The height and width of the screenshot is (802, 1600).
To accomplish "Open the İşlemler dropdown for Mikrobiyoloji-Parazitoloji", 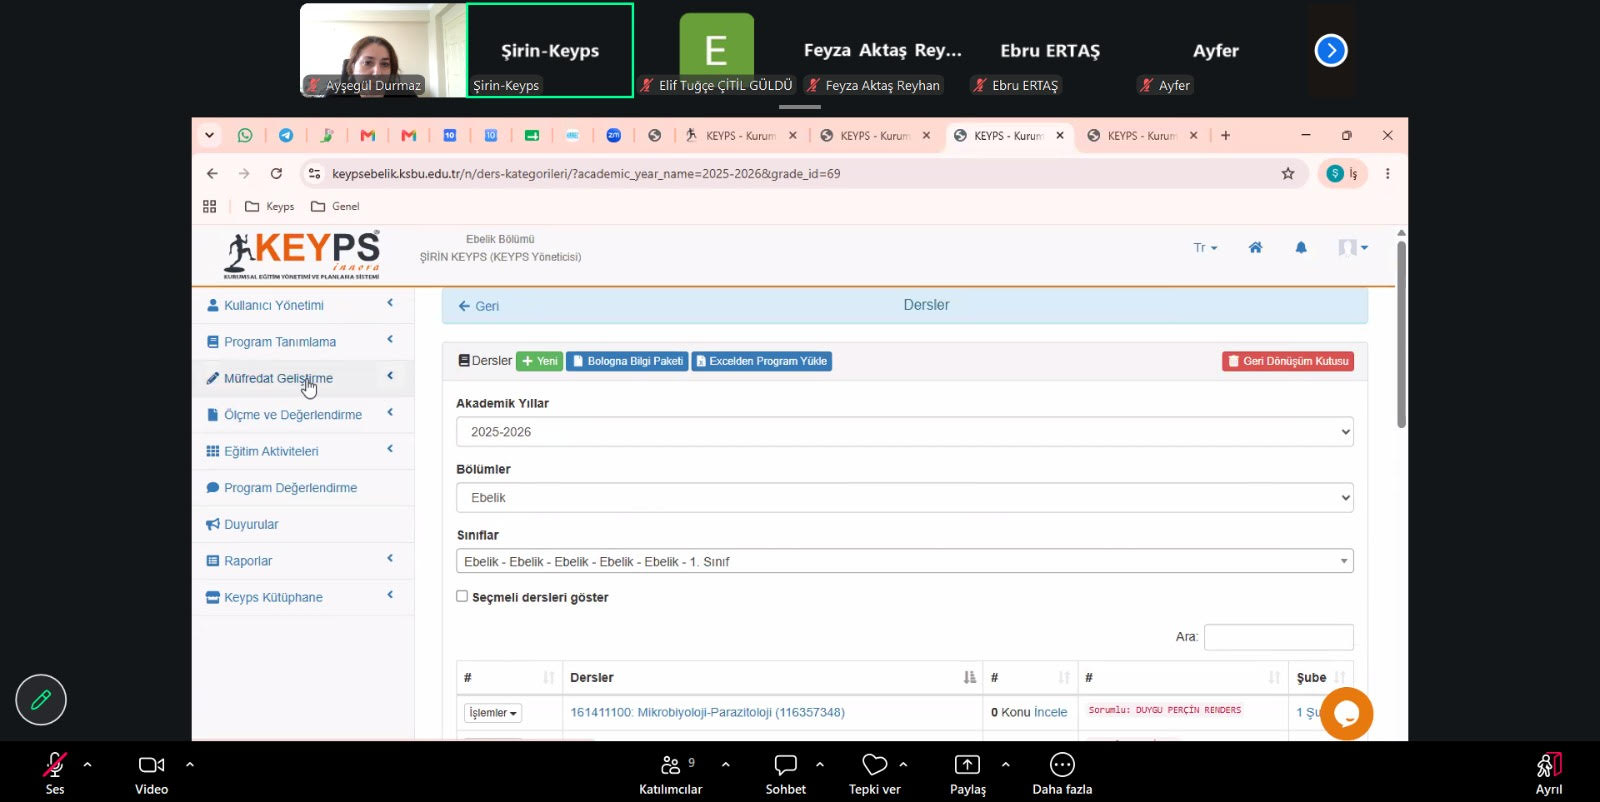I will (493, 713).
